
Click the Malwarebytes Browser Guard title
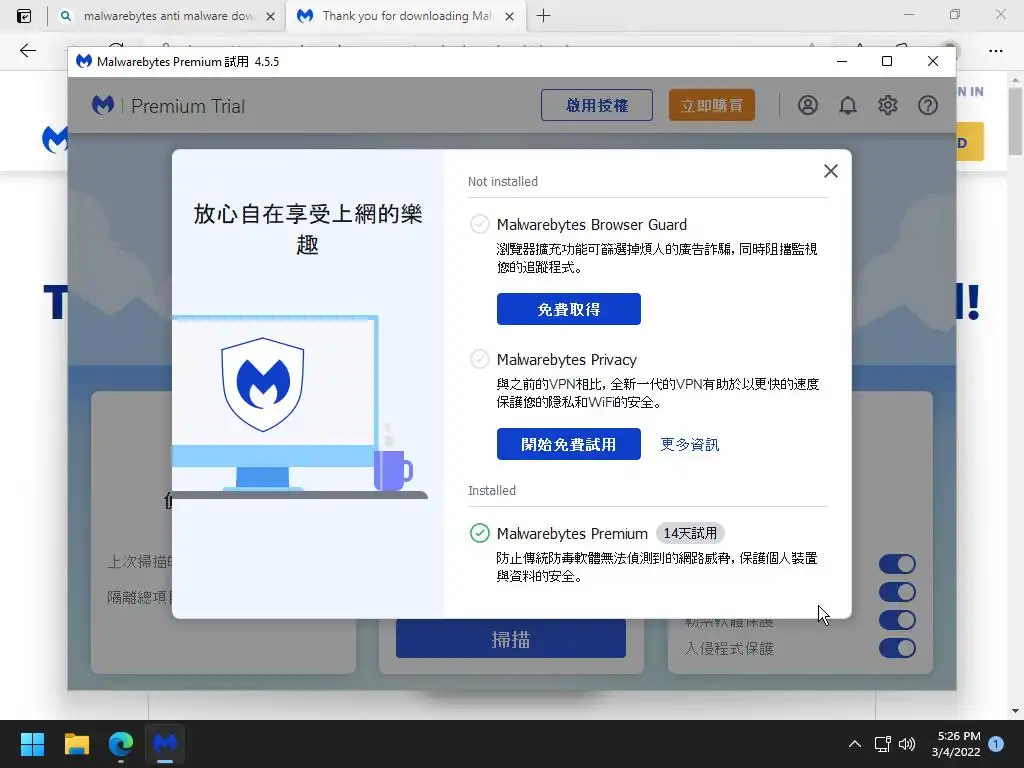[x=592, y=225]
